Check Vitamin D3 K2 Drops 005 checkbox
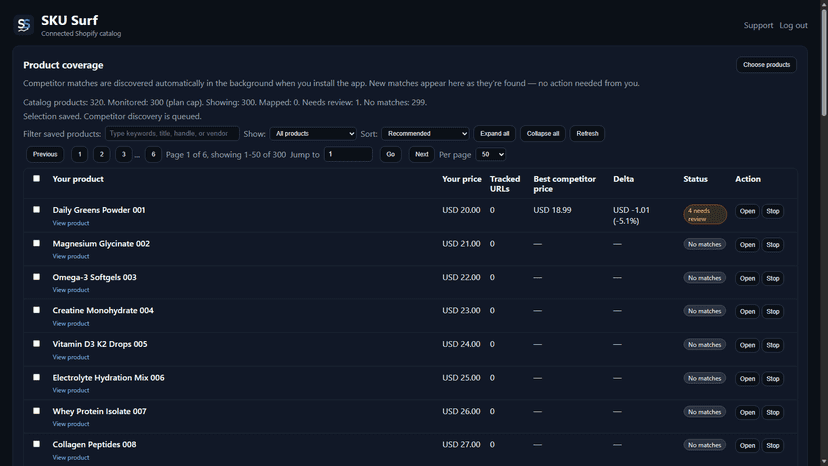The image size is (828, 466). coord(36,343)
